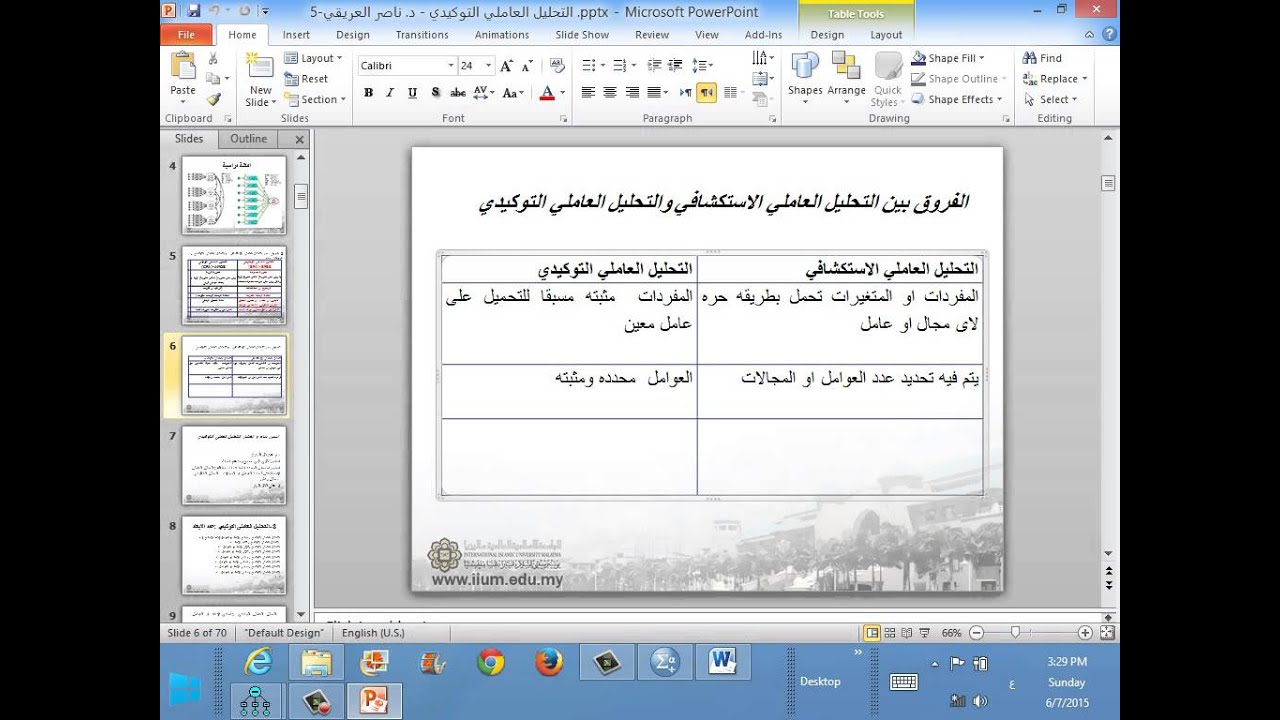Apply the red font color
1280x720 pixels.
pyautogui.click(x=546, y=92)
